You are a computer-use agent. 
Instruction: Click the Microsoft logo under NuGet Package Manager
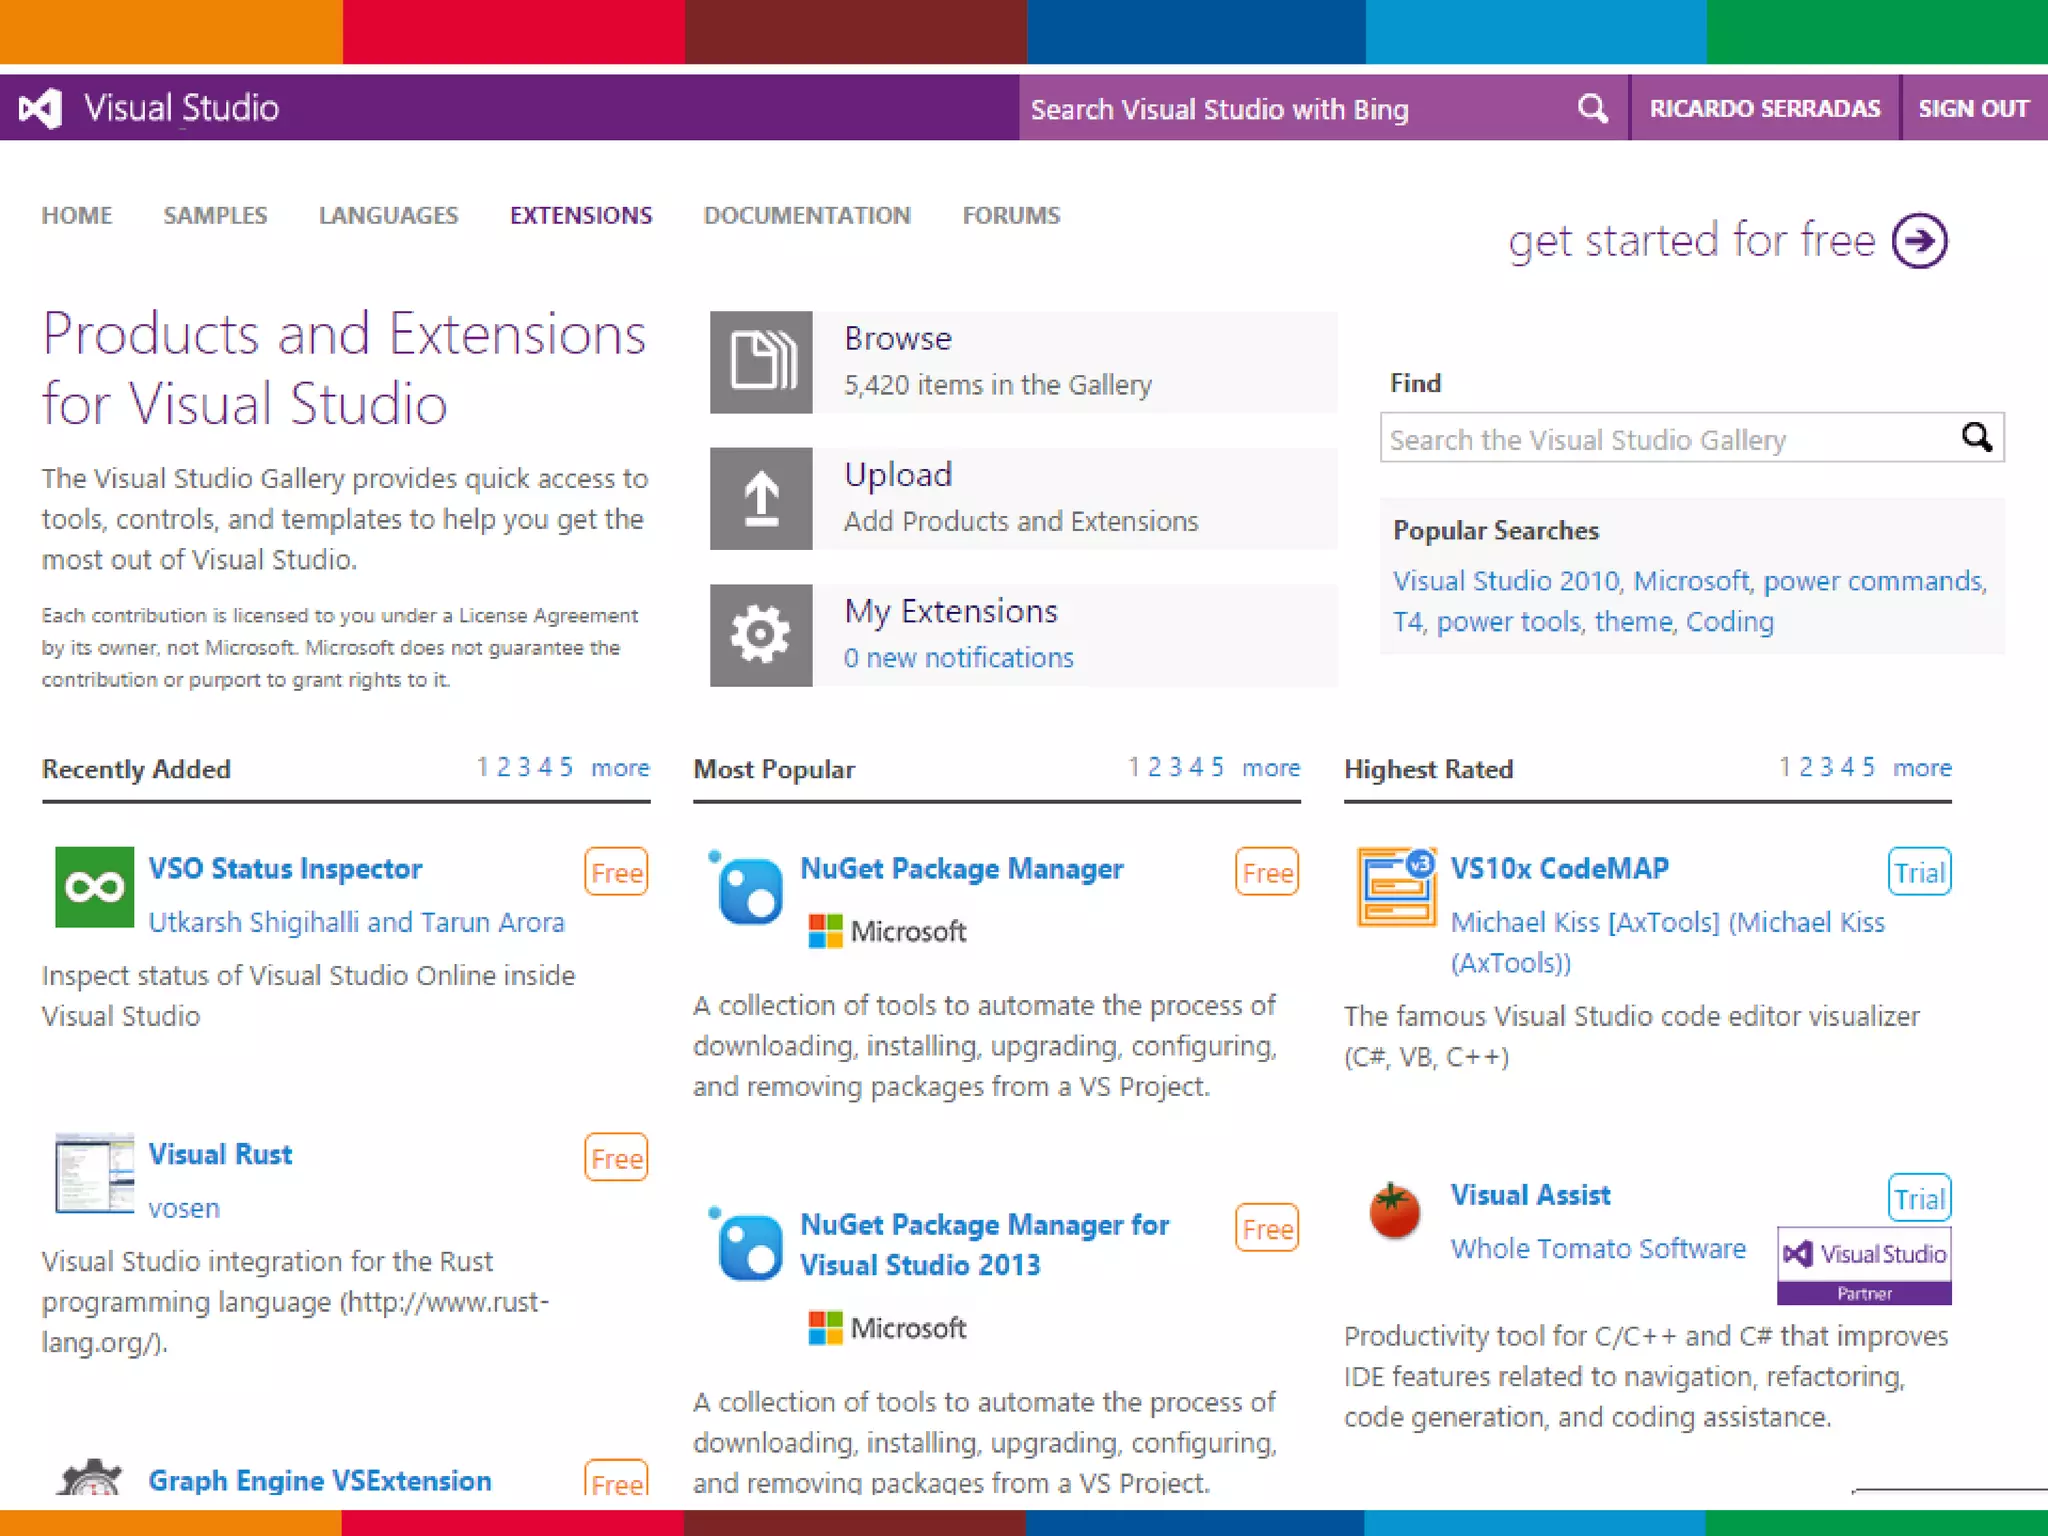pos(887,932)
